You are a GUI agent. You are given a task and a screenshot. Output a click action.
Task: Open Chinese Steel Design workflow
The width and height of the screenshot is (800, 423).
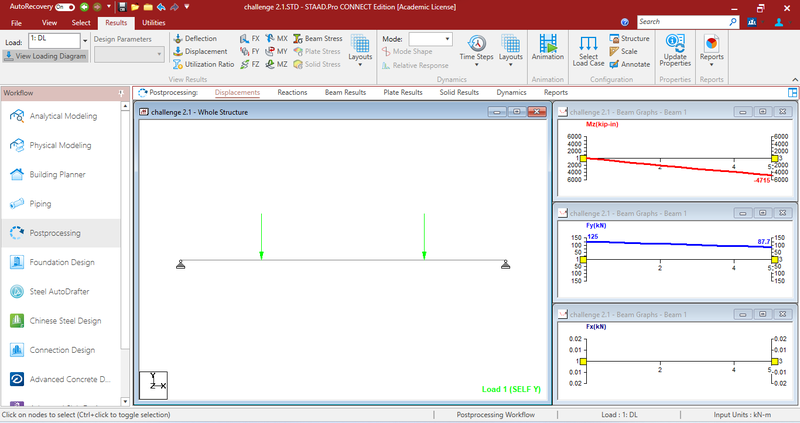point(61,321)
